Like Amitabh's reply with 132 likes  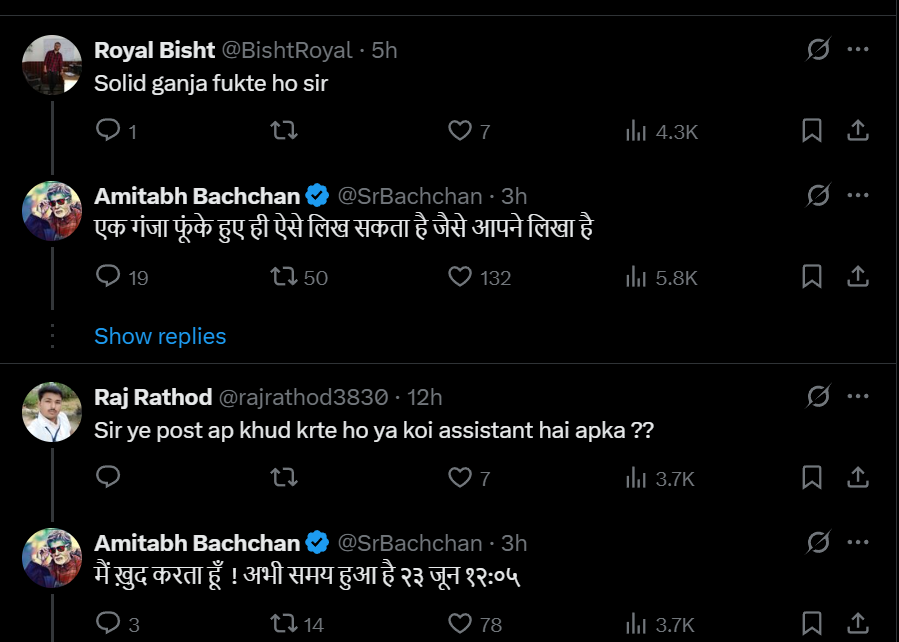pos(459,277)
